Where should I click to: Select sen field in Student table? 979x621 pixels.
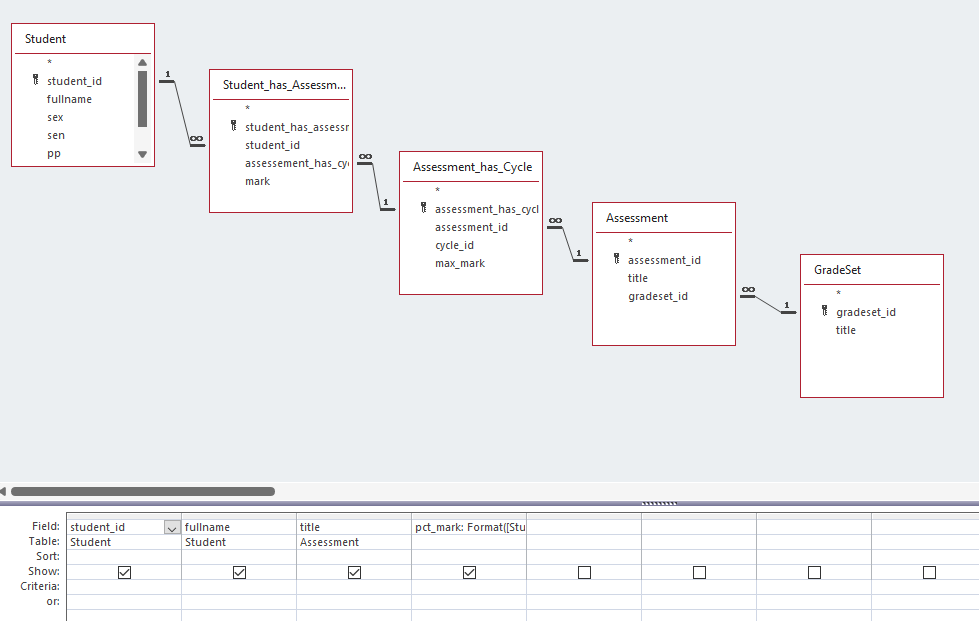coord(56,135)
